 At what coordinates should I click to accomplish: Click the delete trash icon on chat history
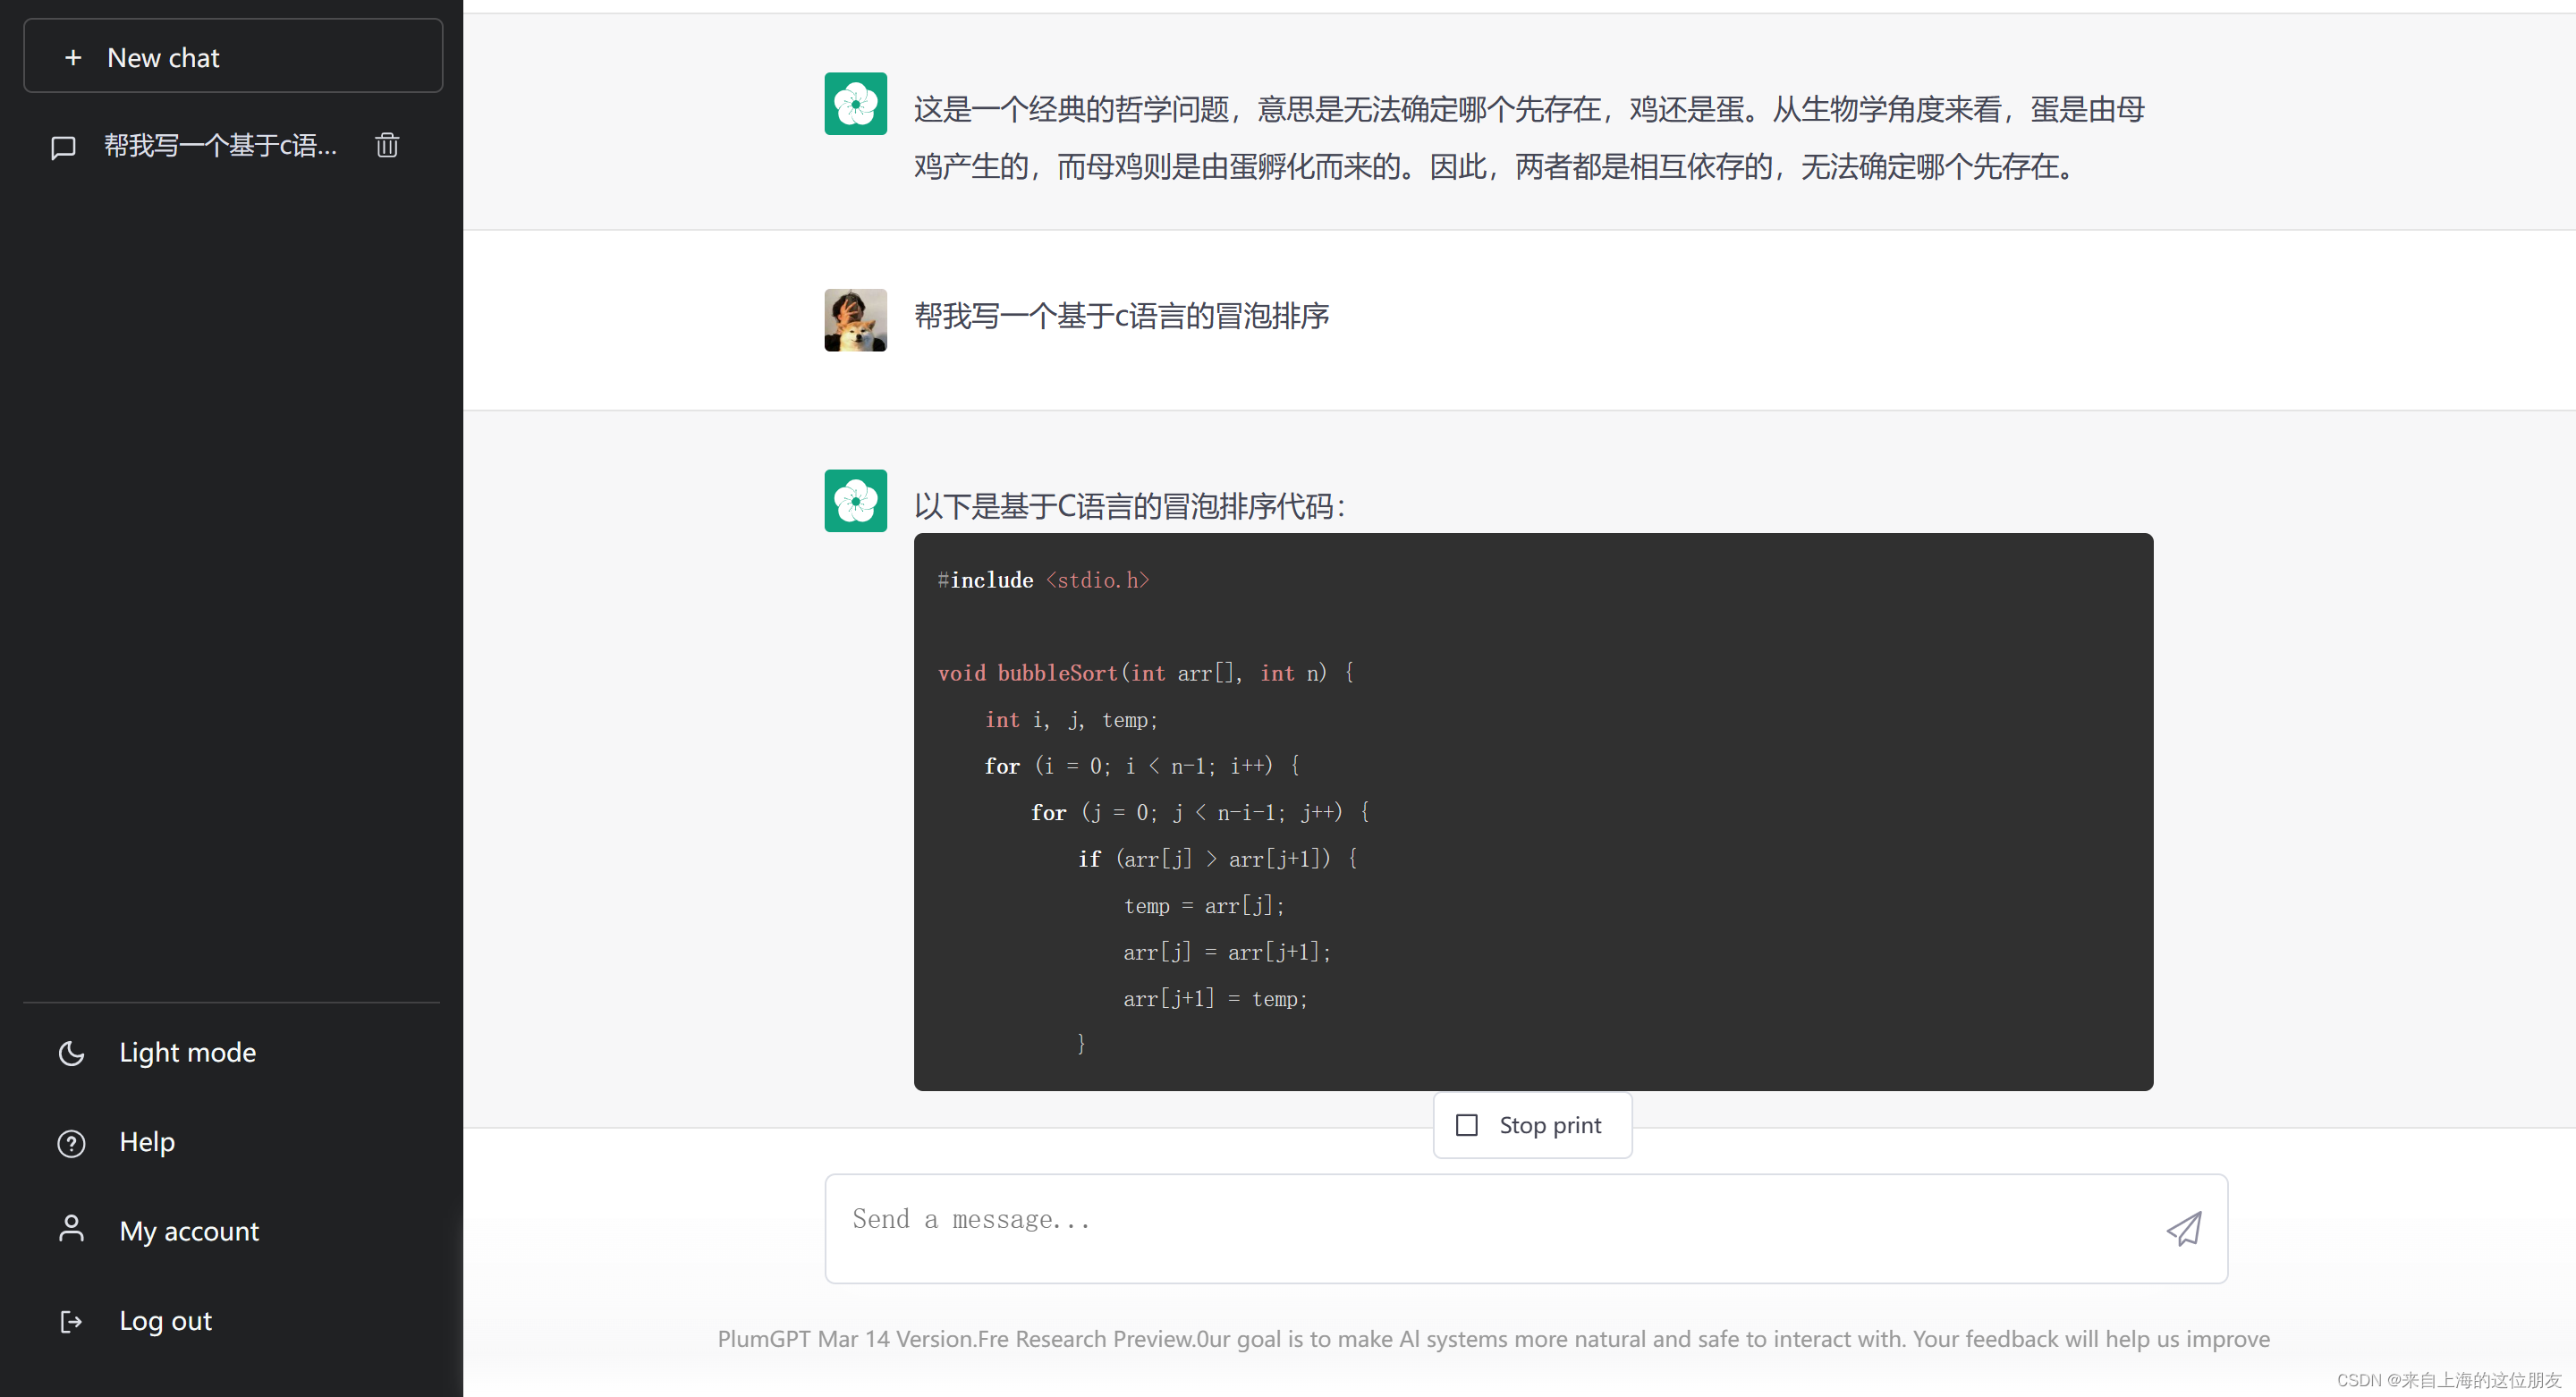tap(387, 147)
